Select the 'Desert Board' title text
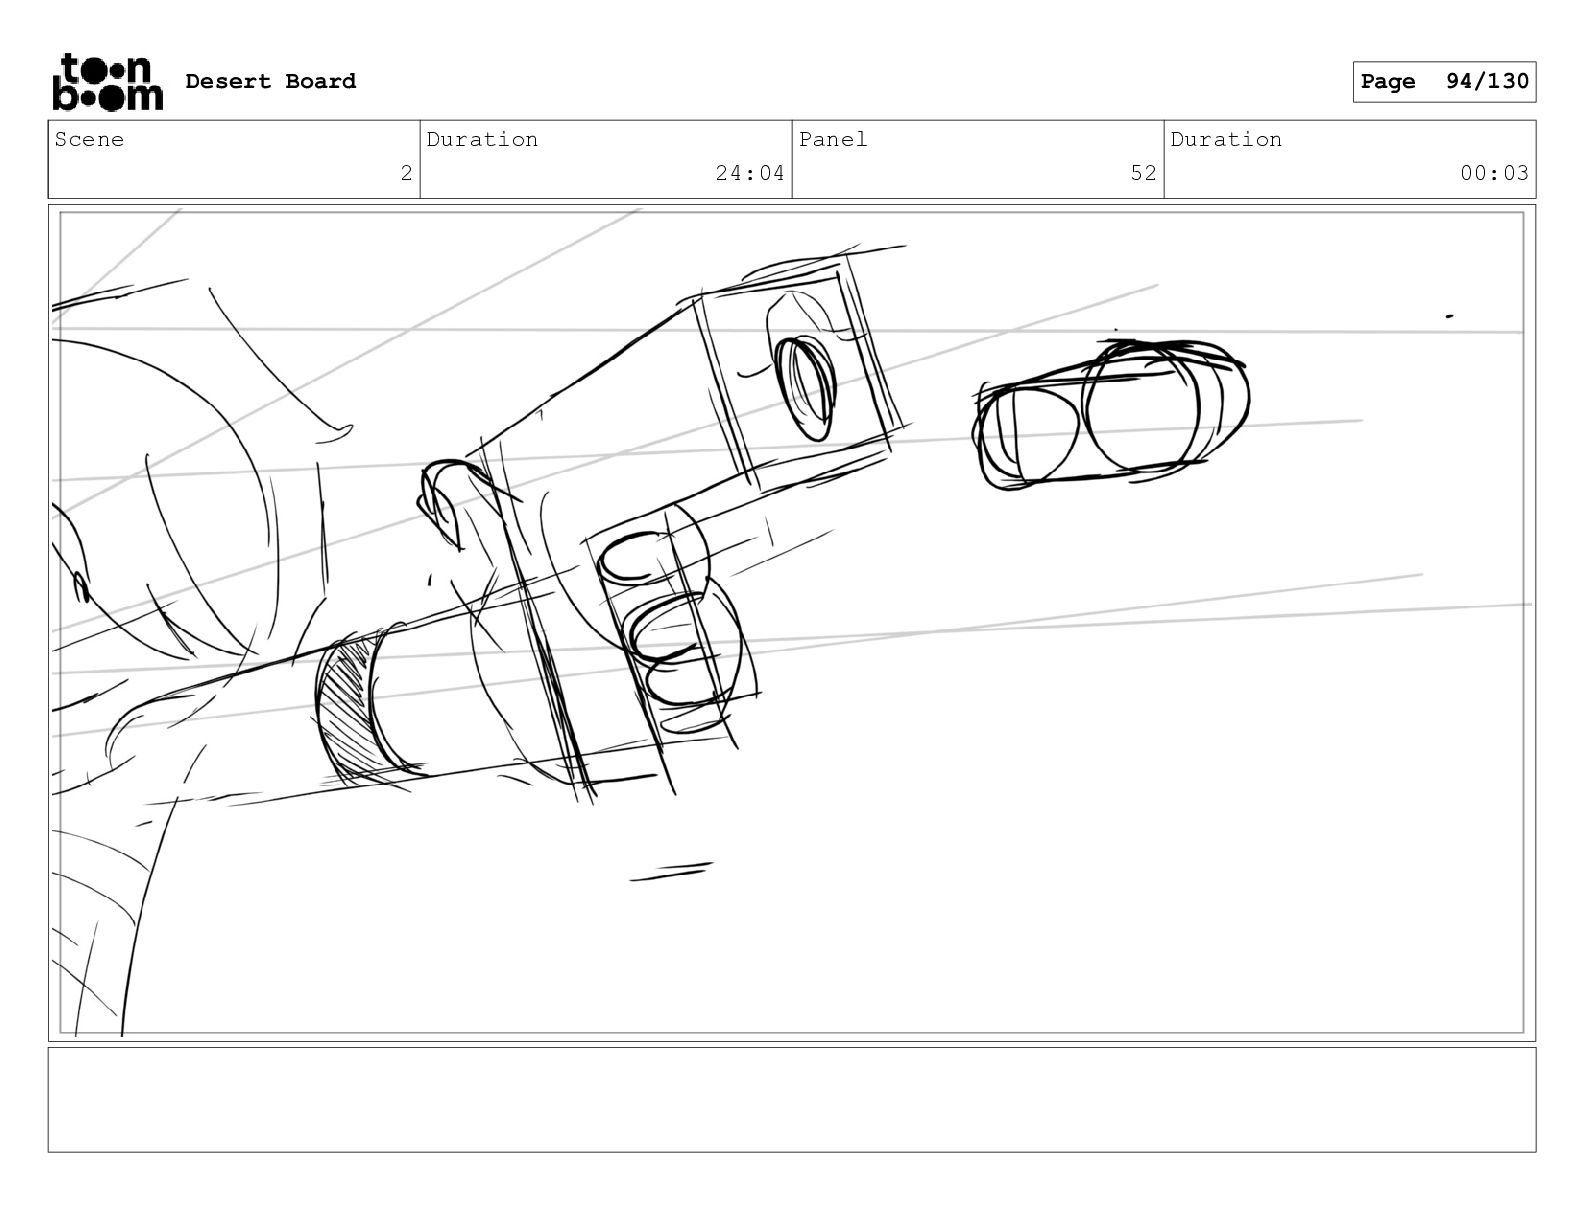The image size is (1584, 1224). [271, 81]
